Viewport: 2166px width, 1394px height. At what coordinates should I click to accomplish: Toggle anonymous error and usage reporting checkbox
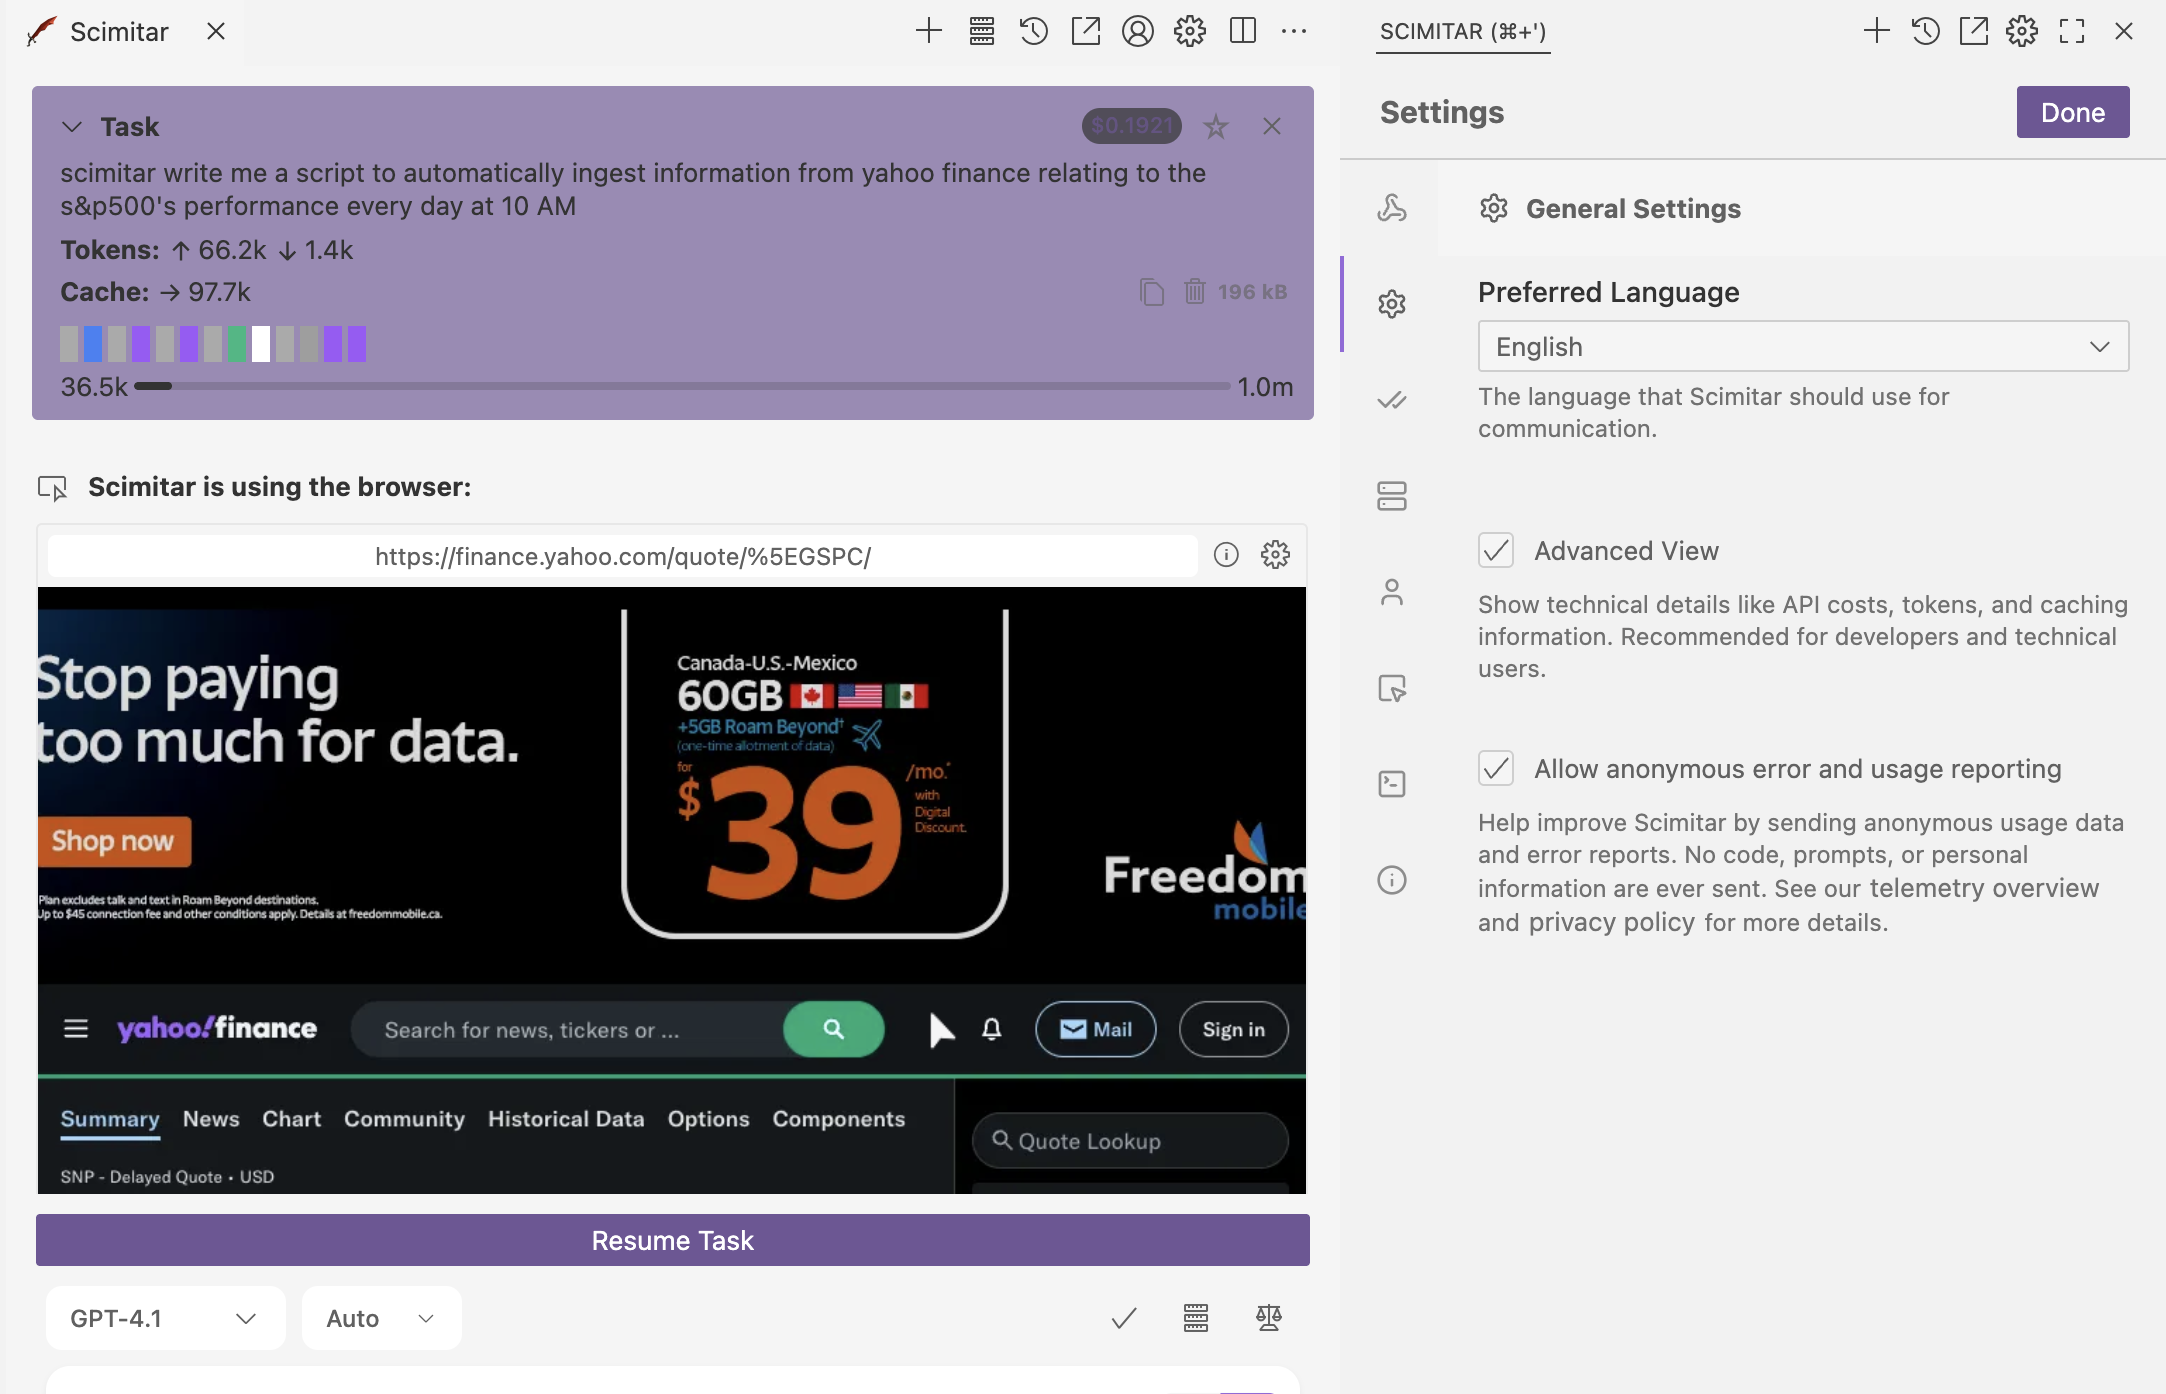click(x=1495, y=768)
